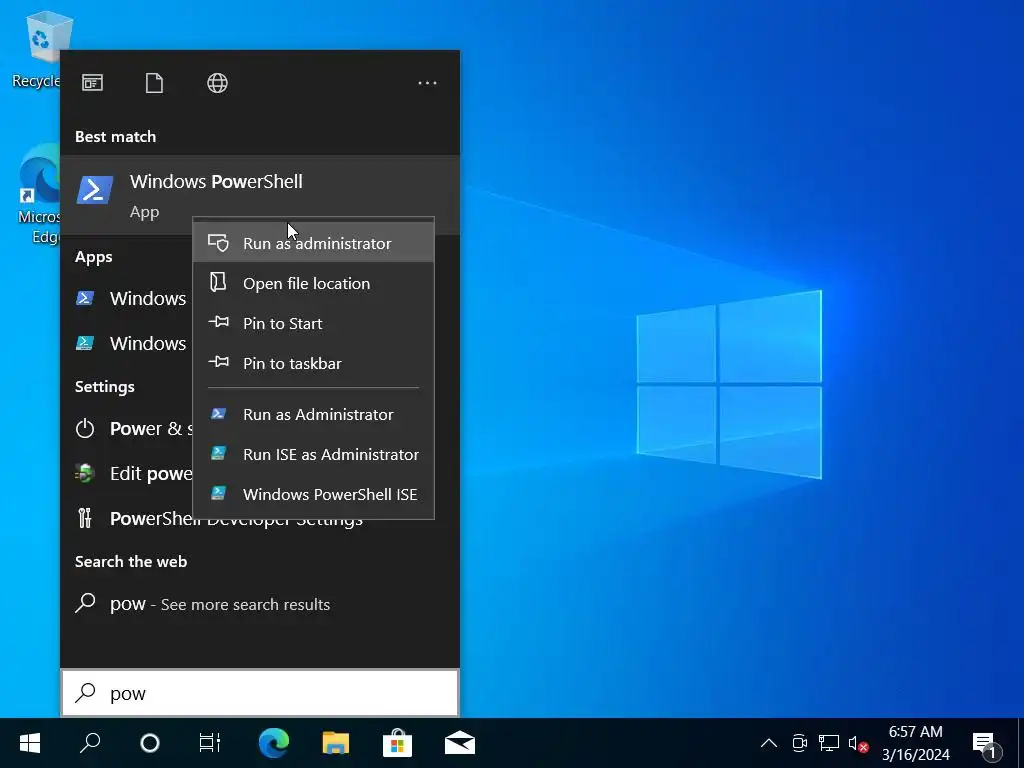Click the icon beside Windows PowerShell ISE entry
This screenshot has width=1024, height=768.
click(218, 493)
